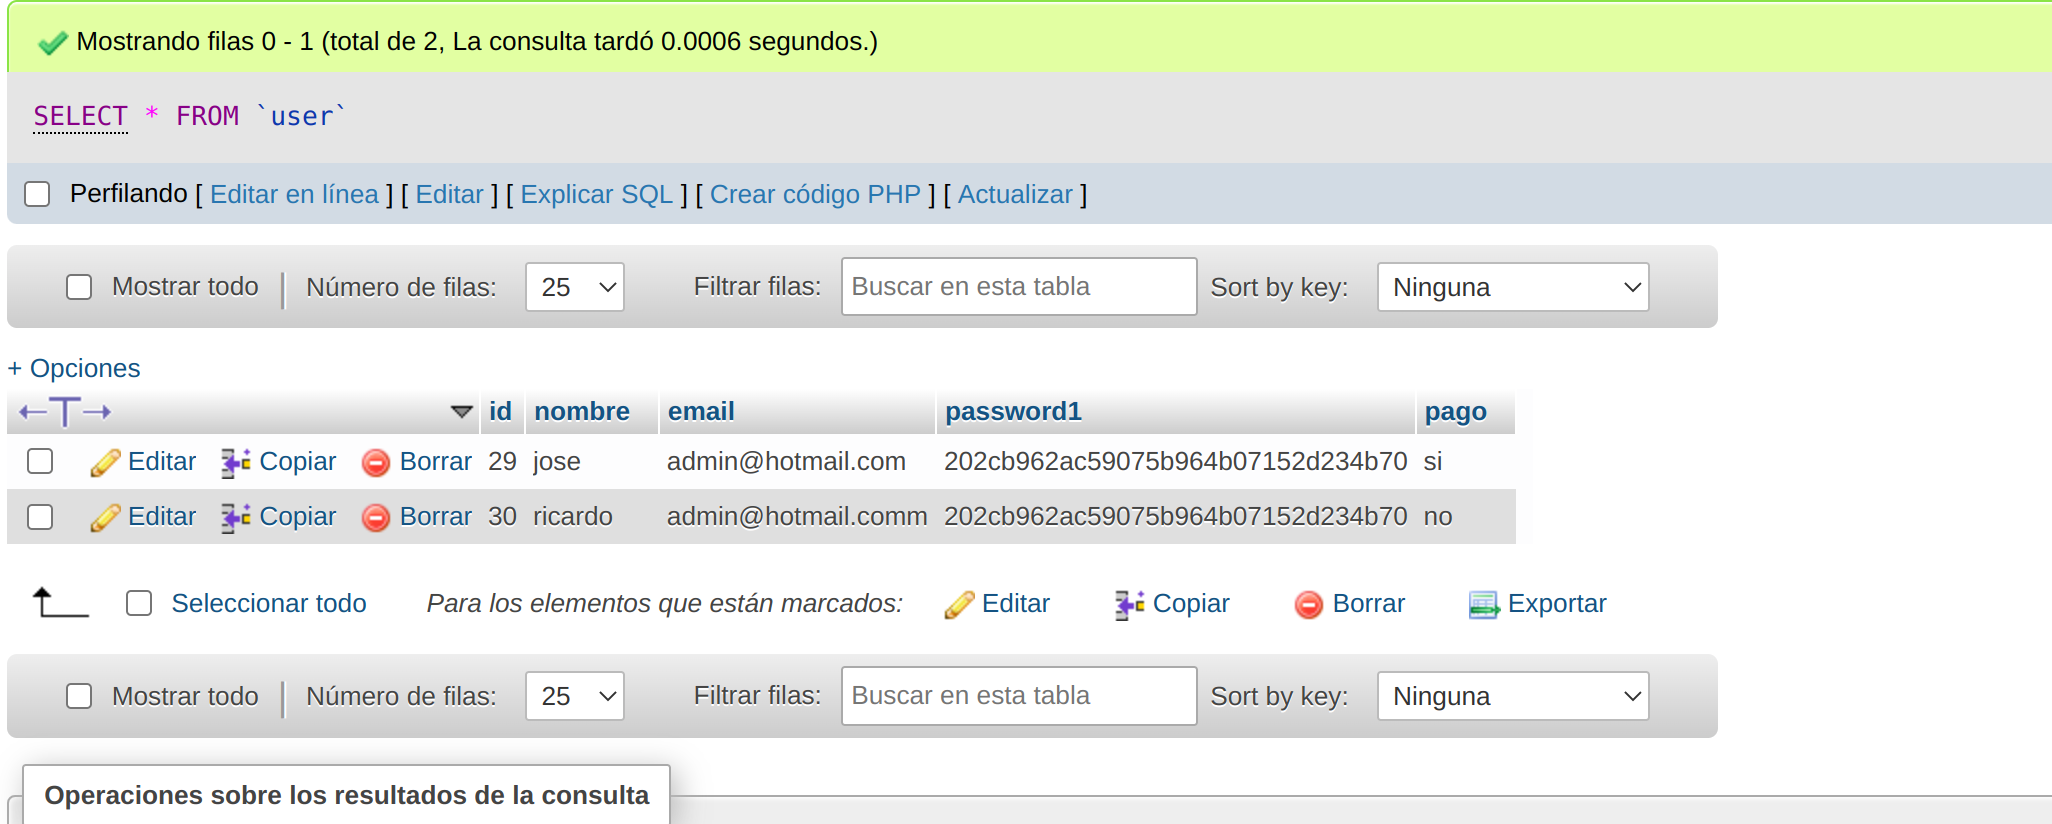2052x824 pixels.
Task: Click the green success checkmark icon
Action: (52, 42)
